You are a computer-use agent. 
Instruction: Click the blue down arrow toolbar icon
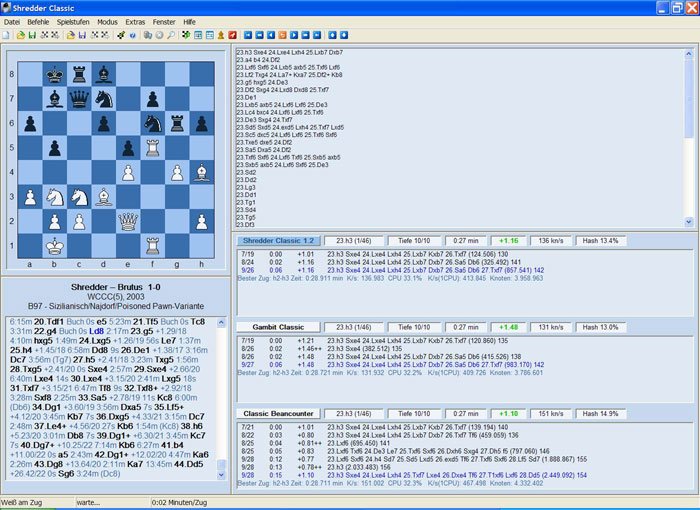[344, 35]
